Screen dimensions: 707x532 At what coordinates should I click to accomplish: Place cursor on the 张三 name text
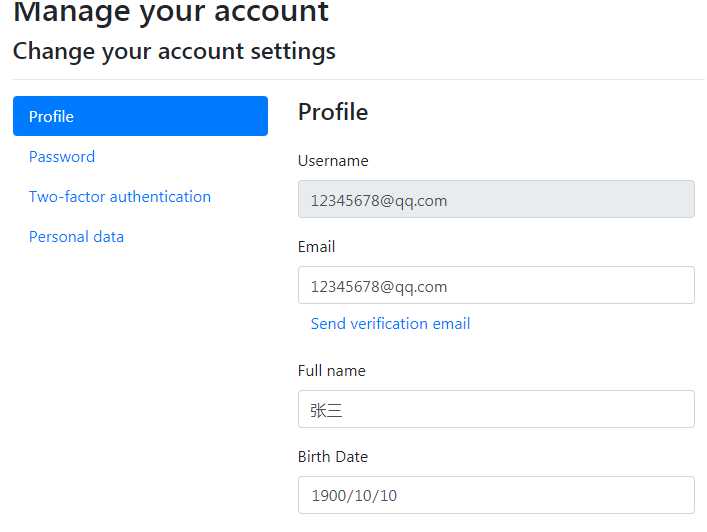click(327, 410)
